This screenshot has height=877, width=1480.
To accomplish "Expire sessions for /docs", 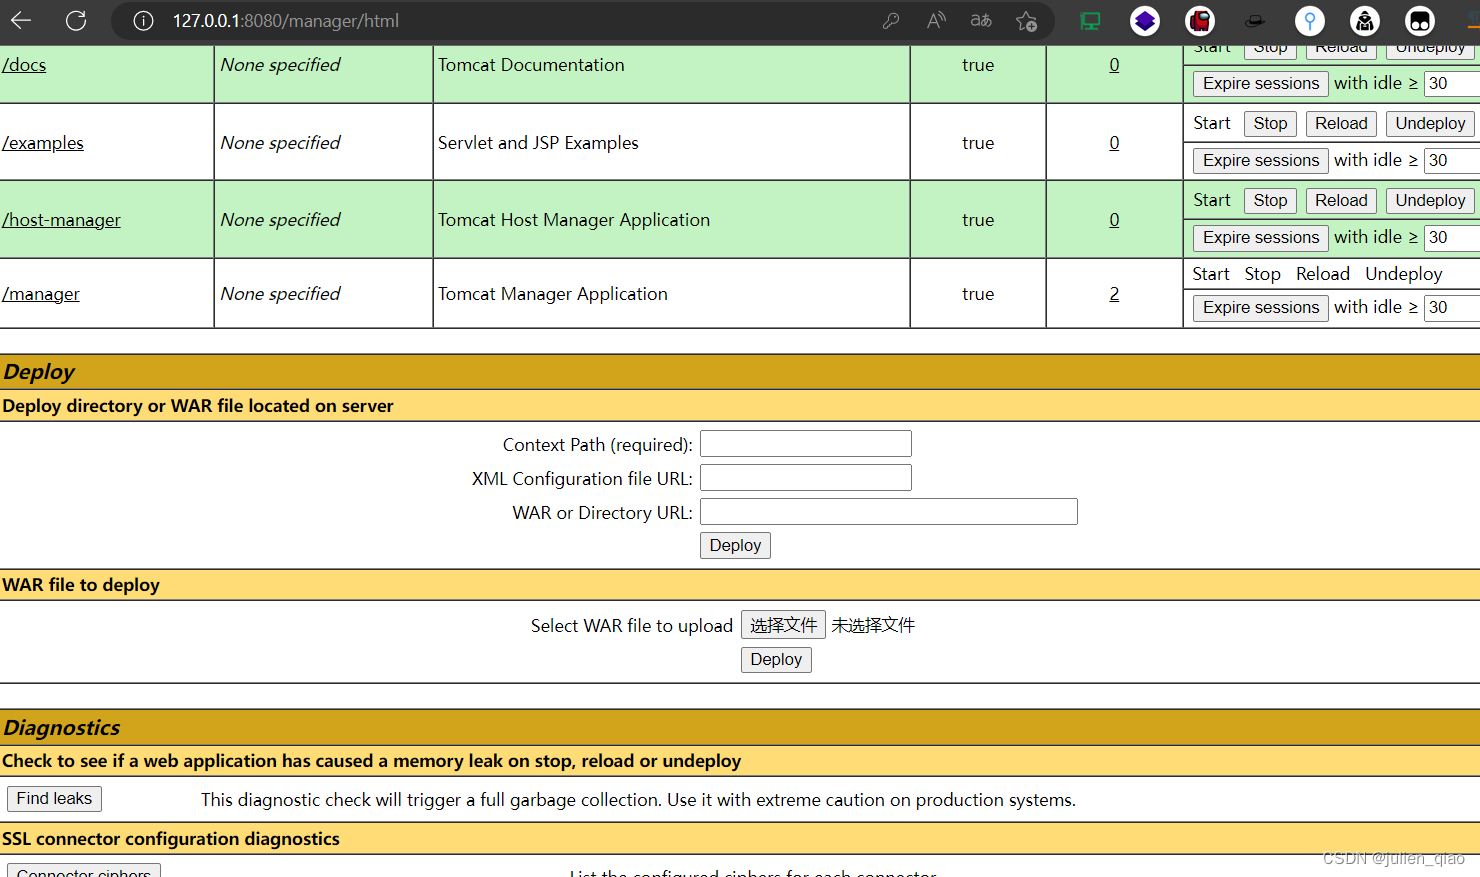I will point(1261,83).
